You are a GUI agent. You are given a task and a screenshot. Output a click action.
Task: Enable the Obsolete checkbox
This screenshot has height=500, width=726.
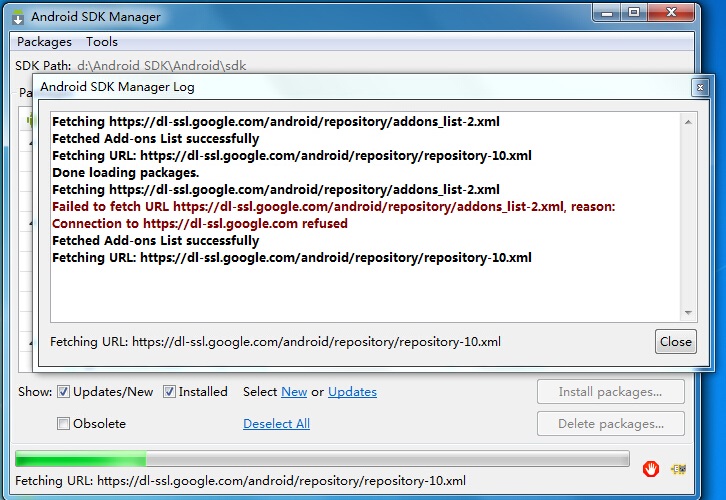click(x=63, y=423)
